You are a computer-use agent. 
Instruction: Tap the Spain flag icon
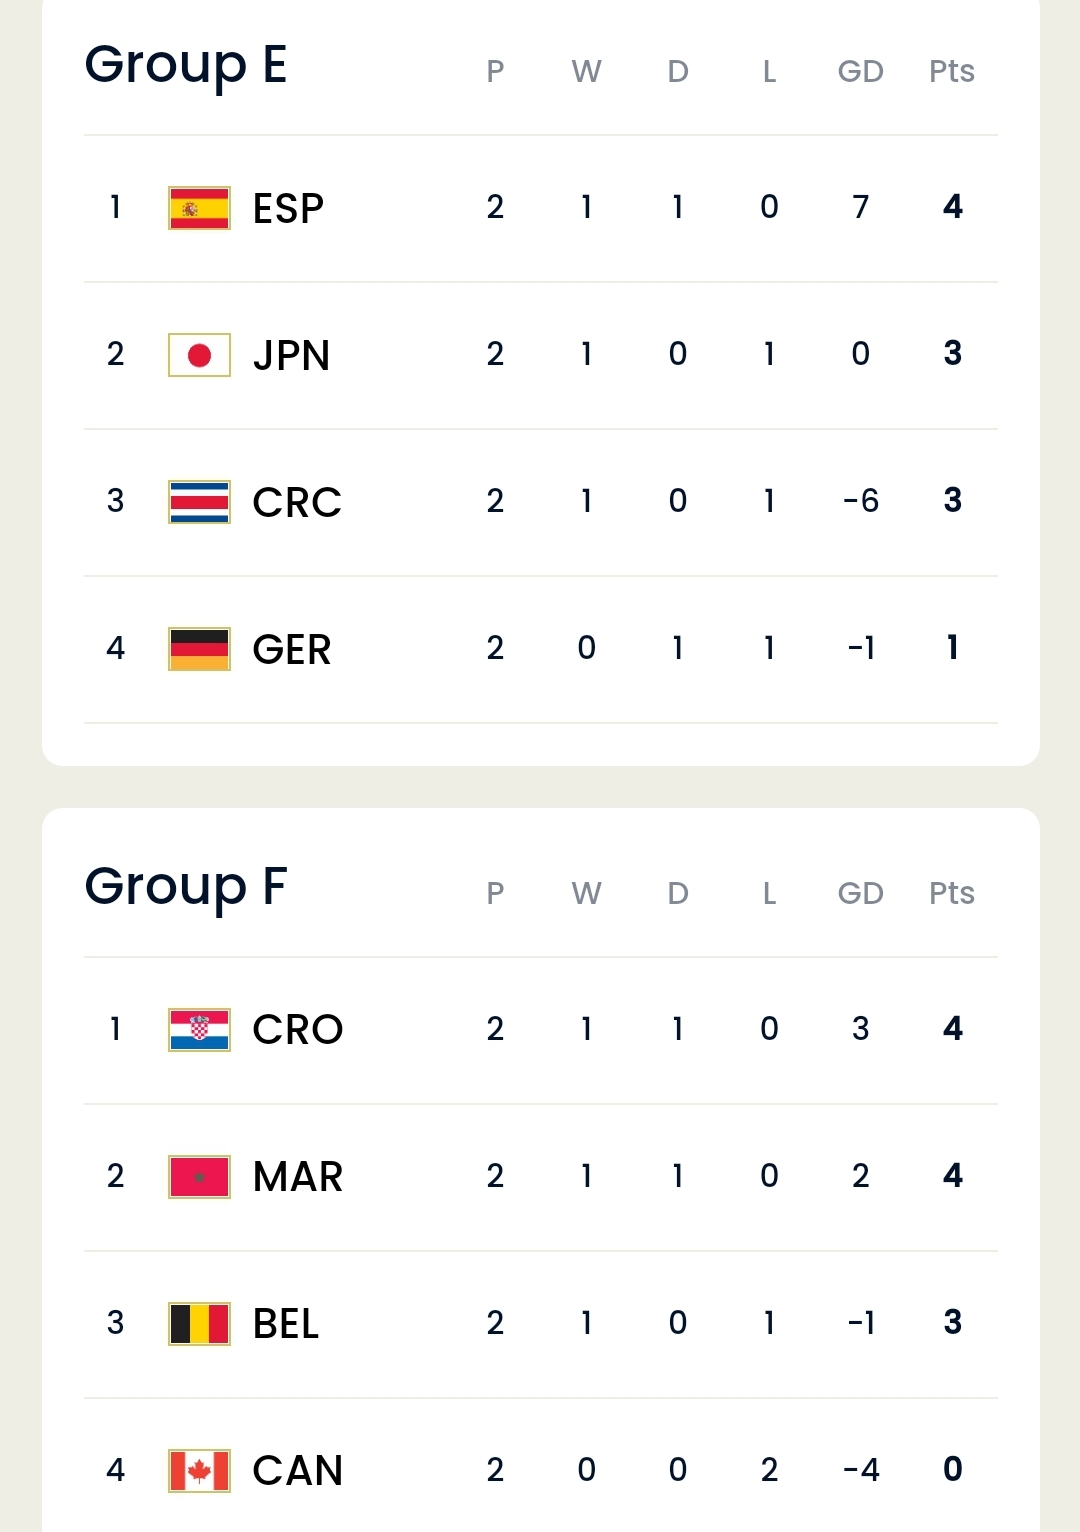[x=199, y=208]
